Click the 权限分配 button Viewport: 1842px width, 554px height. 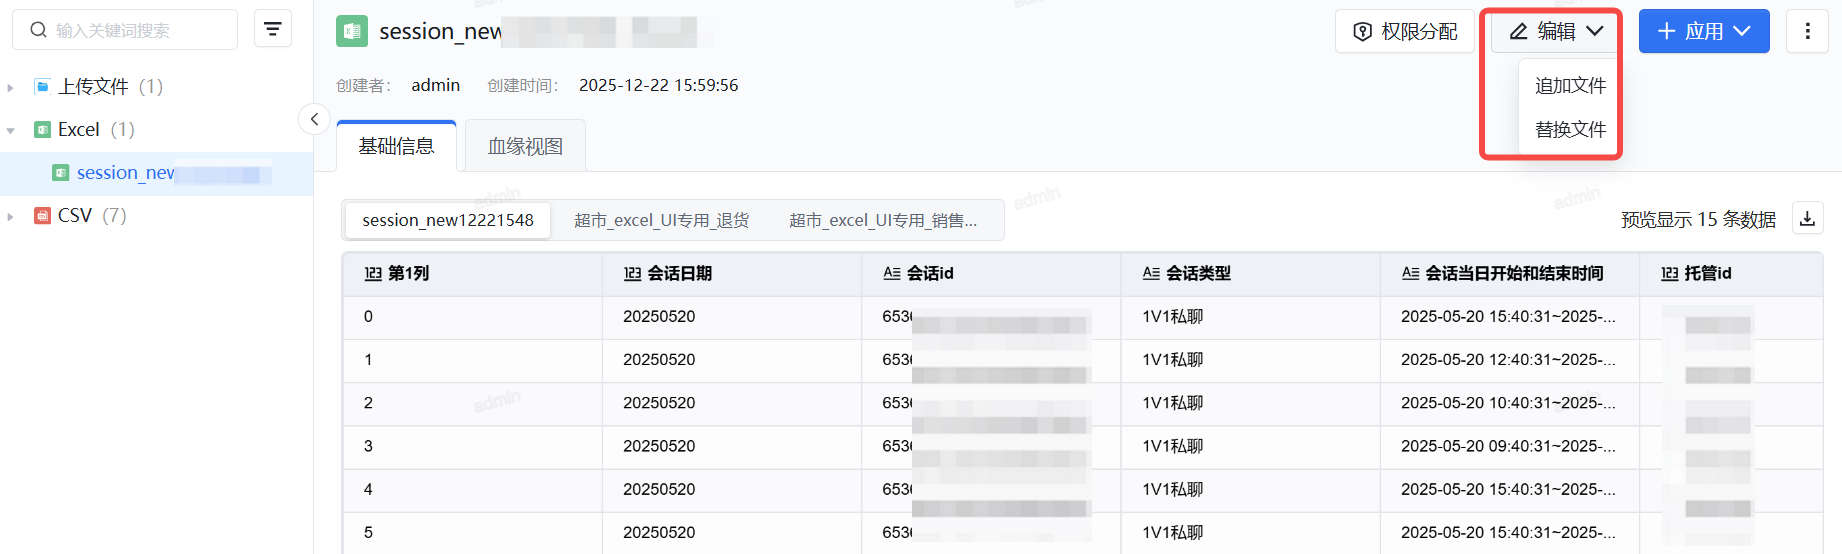(x=1404, y=32)
